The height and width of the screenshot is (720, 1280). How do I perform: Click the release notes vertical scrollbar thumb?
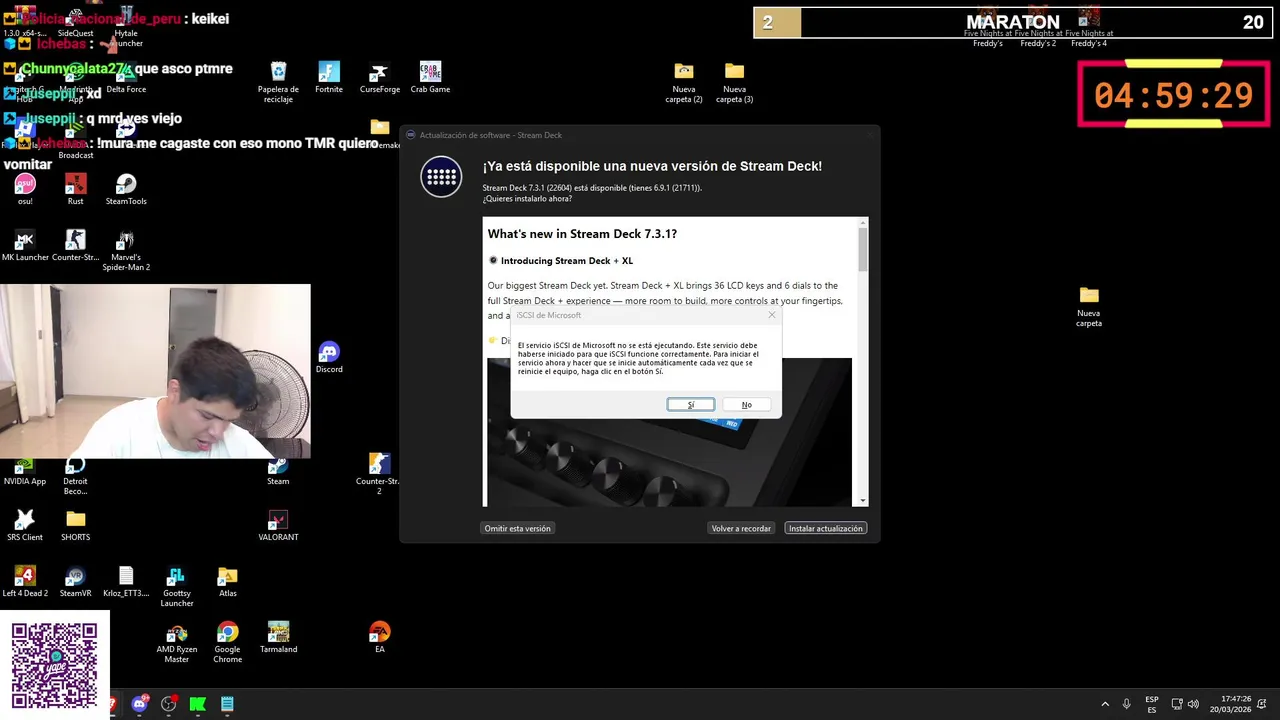tap(862, 248)
